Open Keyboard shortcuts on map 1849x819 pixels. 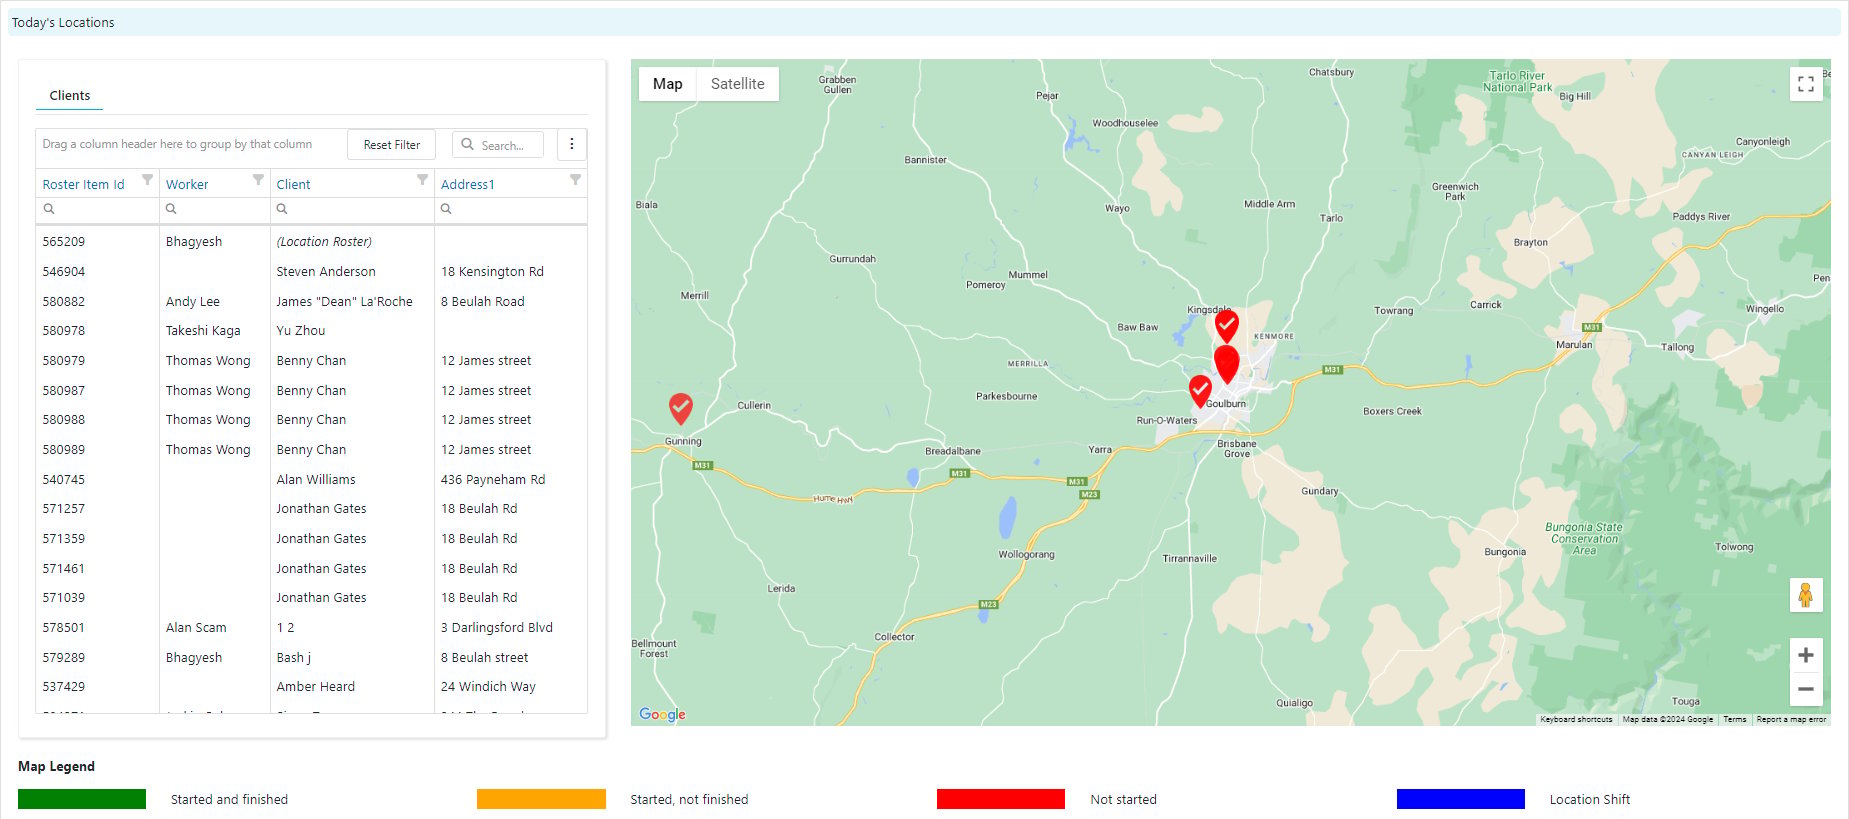[1576, 719]
